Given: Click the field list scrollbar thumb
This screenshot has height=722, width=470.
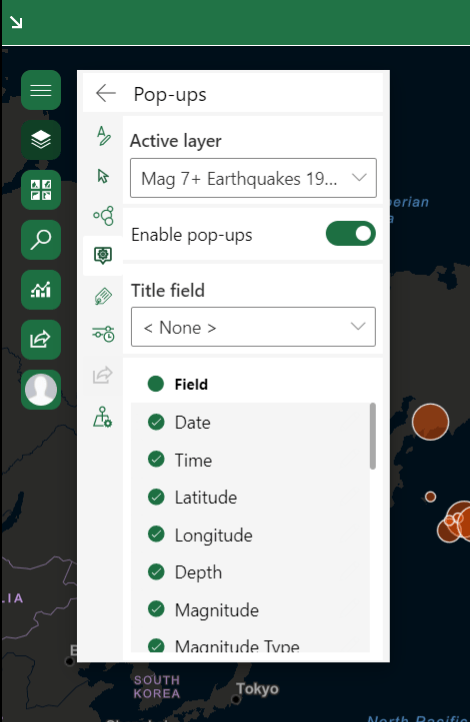Looking at the screenshot, I should click(372, 436).
